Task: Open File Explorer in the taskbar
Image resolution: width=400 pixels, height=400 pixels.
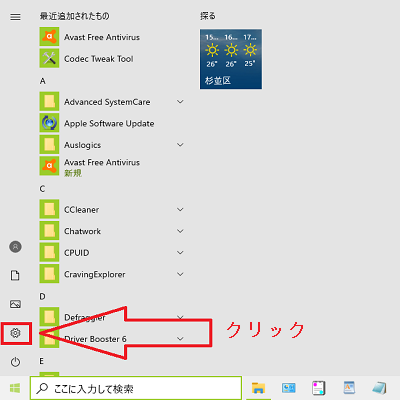Action: coord(258,388)
